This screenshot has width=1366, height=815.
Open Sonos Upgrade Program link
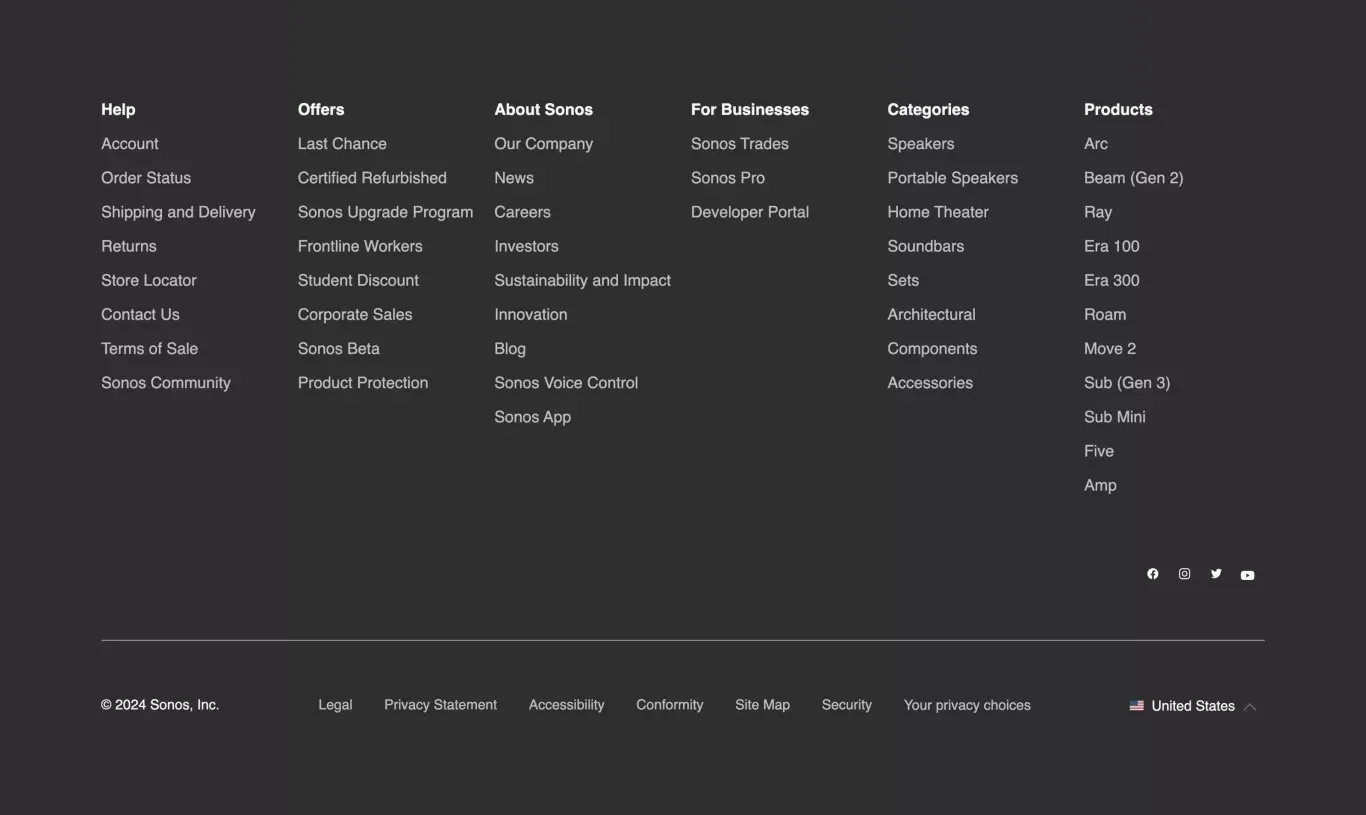(x=385, y=212)
